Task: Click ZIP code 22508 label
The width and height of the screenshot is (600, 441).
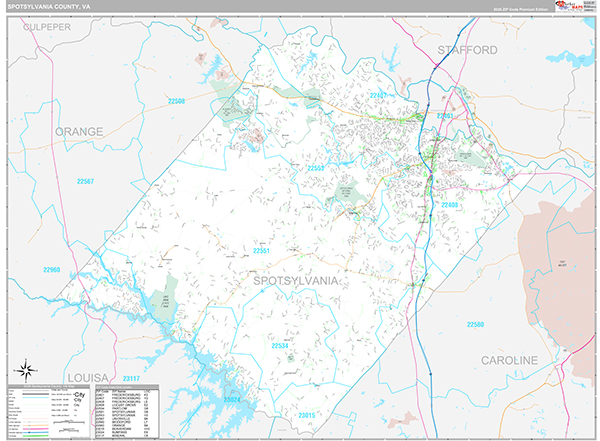Action: (177, 102)
